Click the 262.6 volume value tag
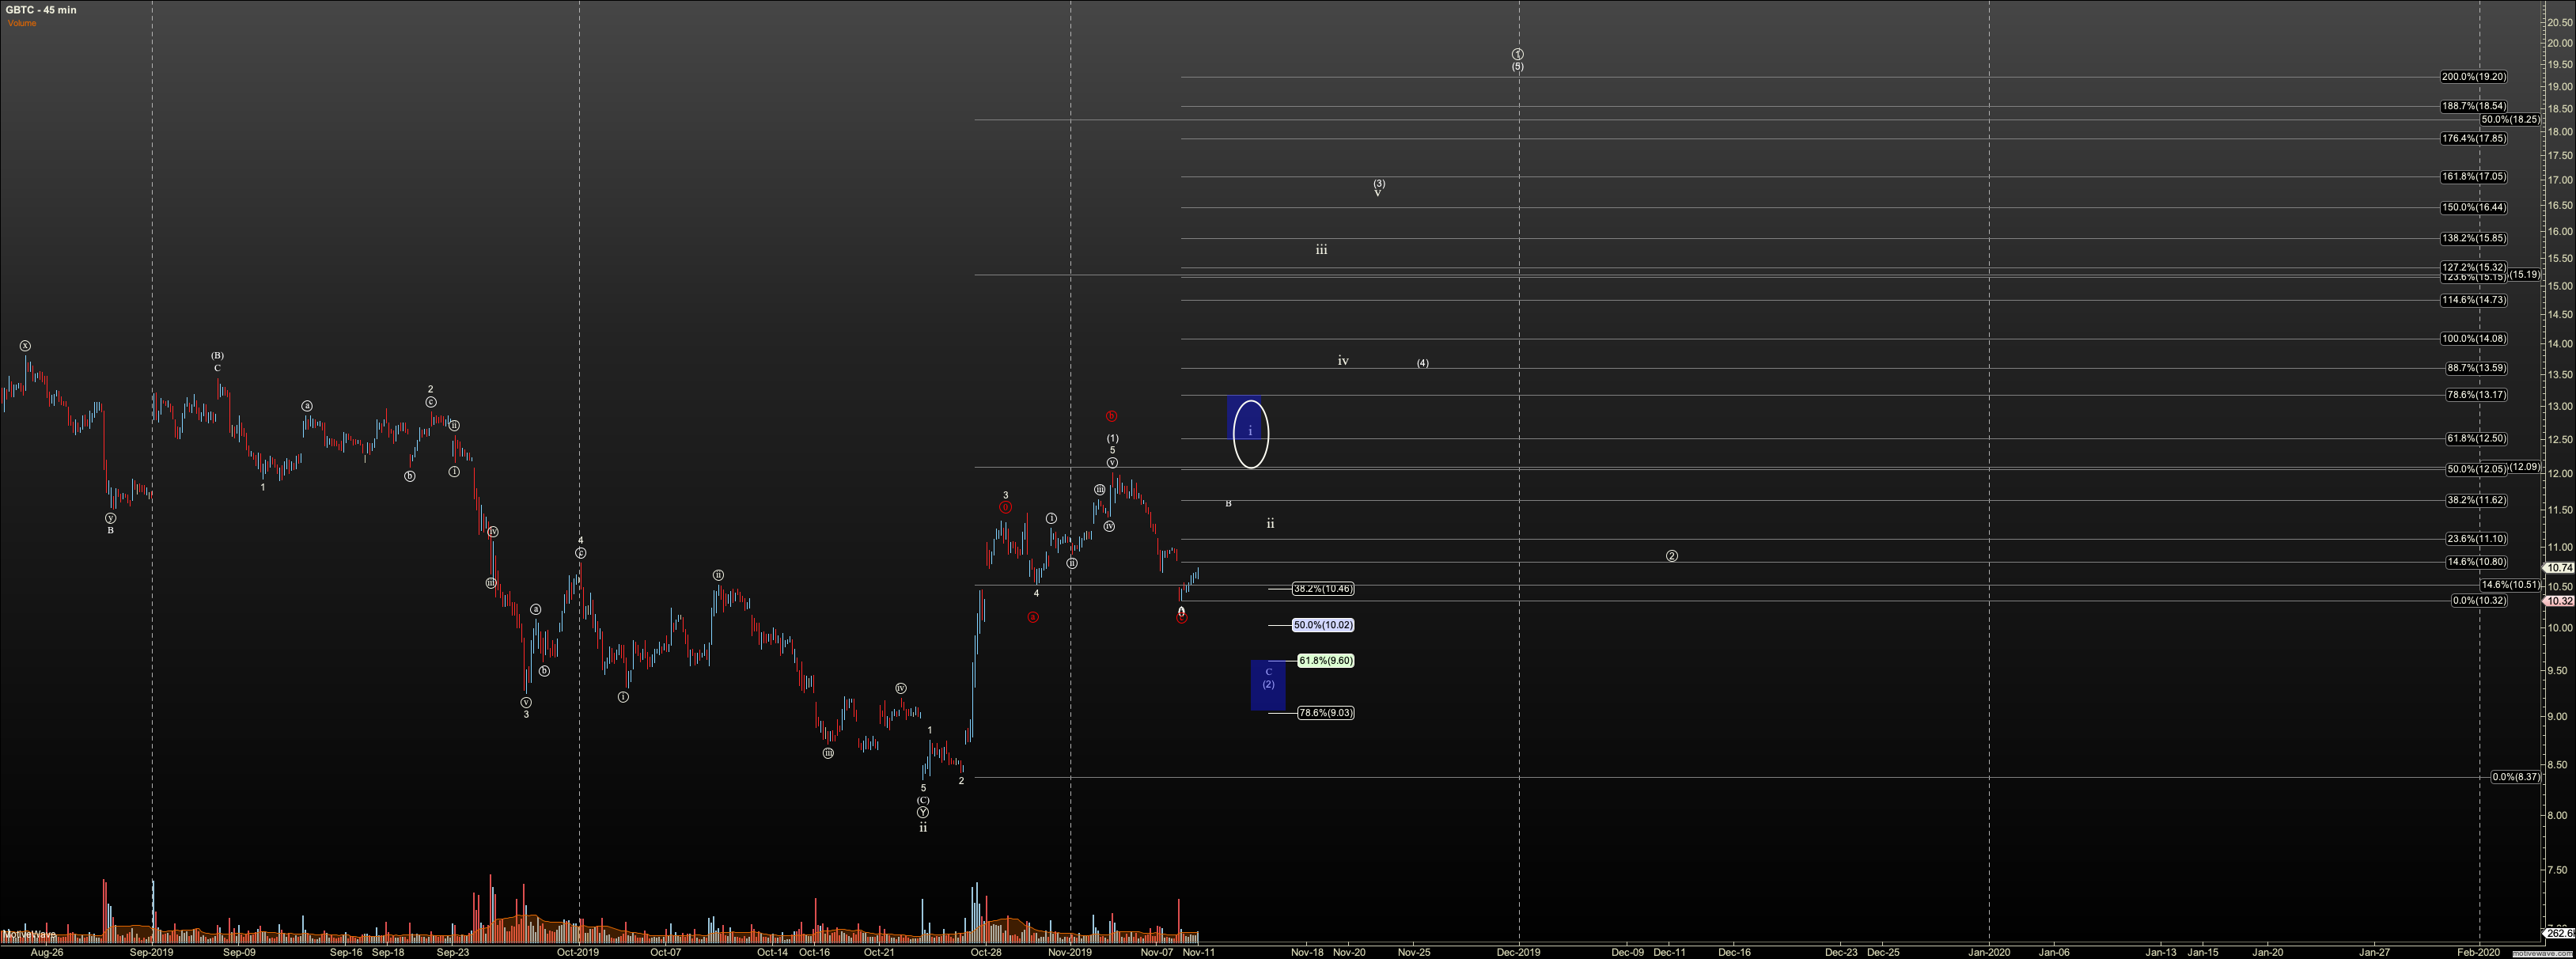This screenshot has height=959, width=2576. pyautogui.click(x=2561, y=933)
